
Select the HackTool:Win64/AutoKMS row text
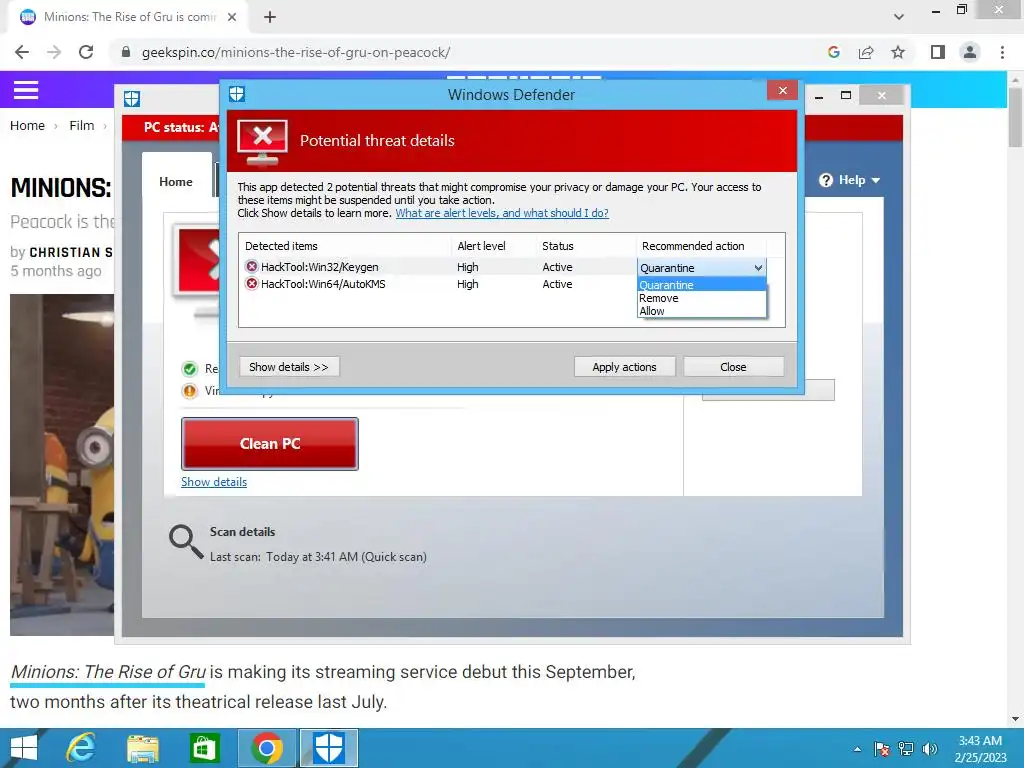click(323, 284)
